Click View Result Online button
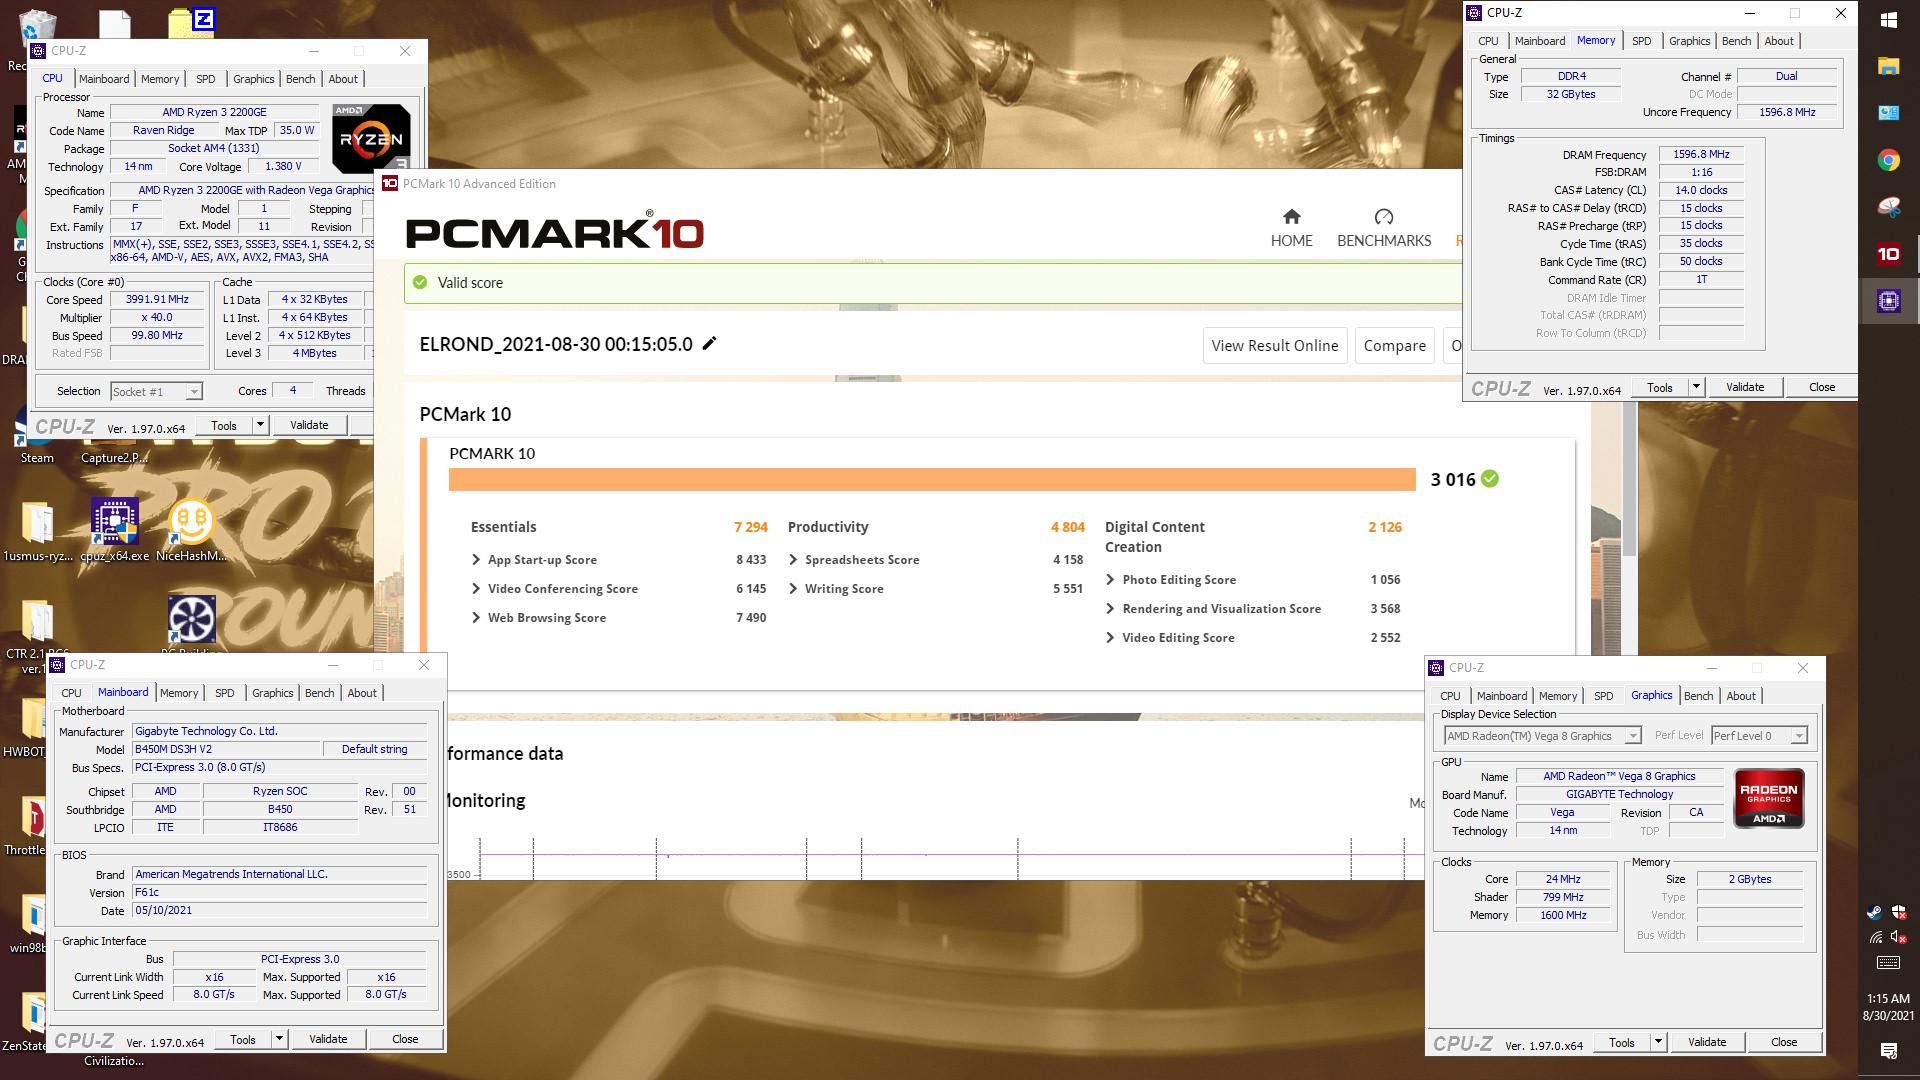The height and width of the screenshot is (1080, 1920). [1274, 346]
